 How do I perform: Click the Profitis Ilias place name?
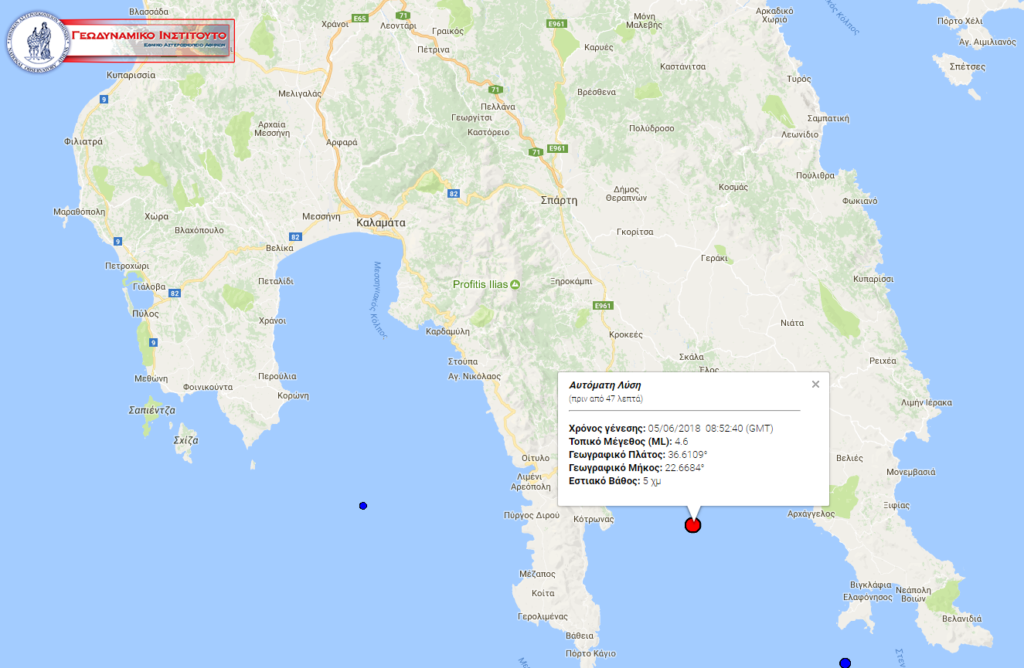coord(480,284)
